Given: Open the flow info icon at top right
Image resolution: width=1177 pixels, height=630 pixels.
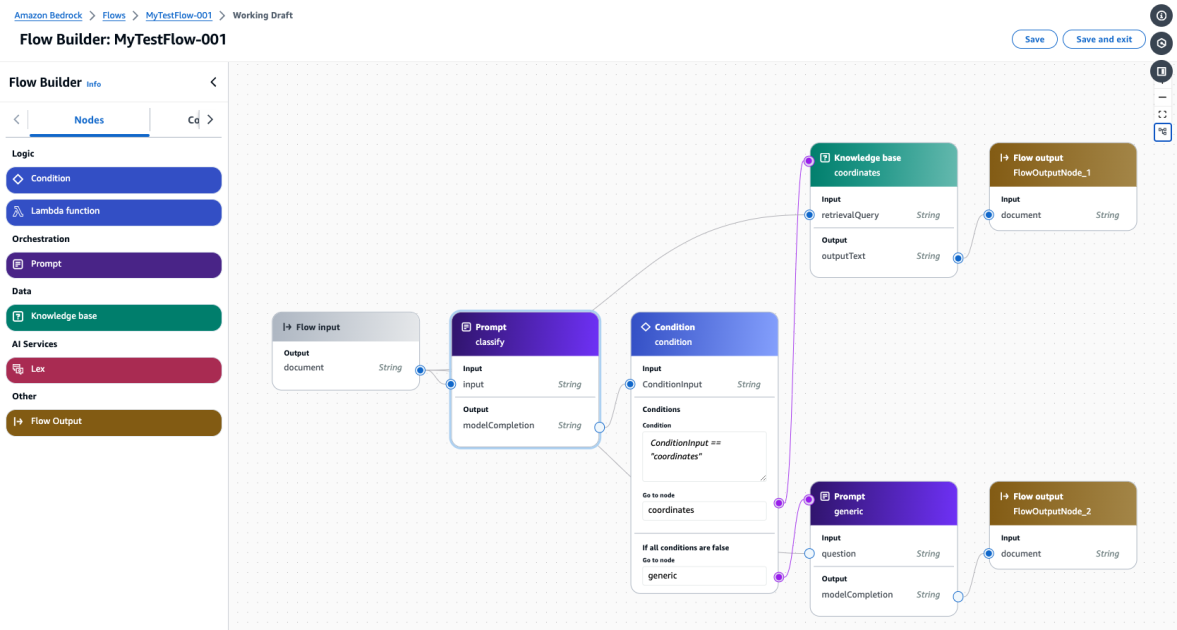Looking at the screenshot, I should [1161, 15].
